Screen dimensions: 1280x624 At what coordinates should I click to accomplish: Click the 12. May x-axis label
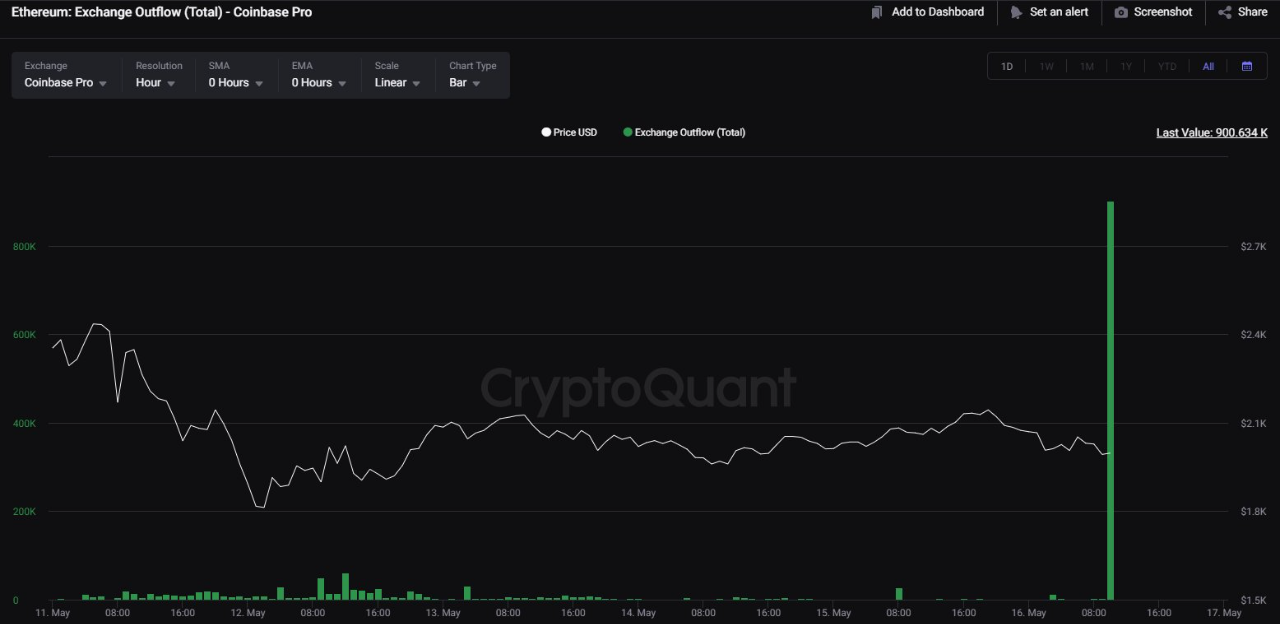point(247,612)
